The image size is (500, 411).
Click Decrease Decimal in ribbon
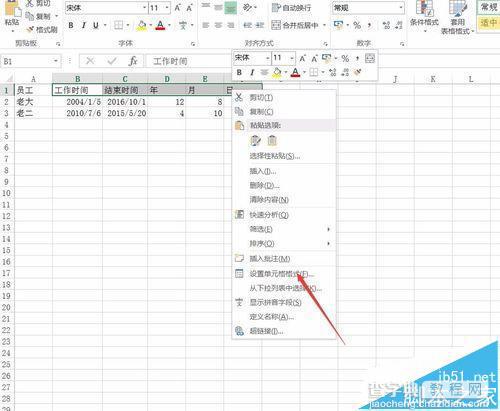point(399,25)
